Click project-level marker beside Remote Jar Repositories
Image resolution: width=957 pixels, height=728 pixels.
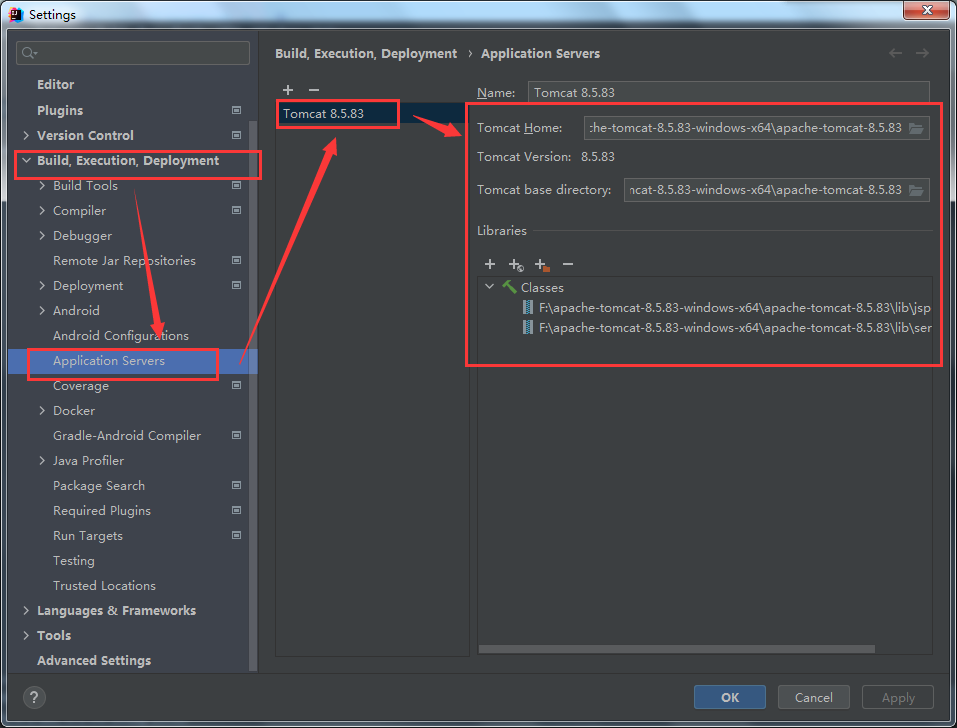[236, 260]
